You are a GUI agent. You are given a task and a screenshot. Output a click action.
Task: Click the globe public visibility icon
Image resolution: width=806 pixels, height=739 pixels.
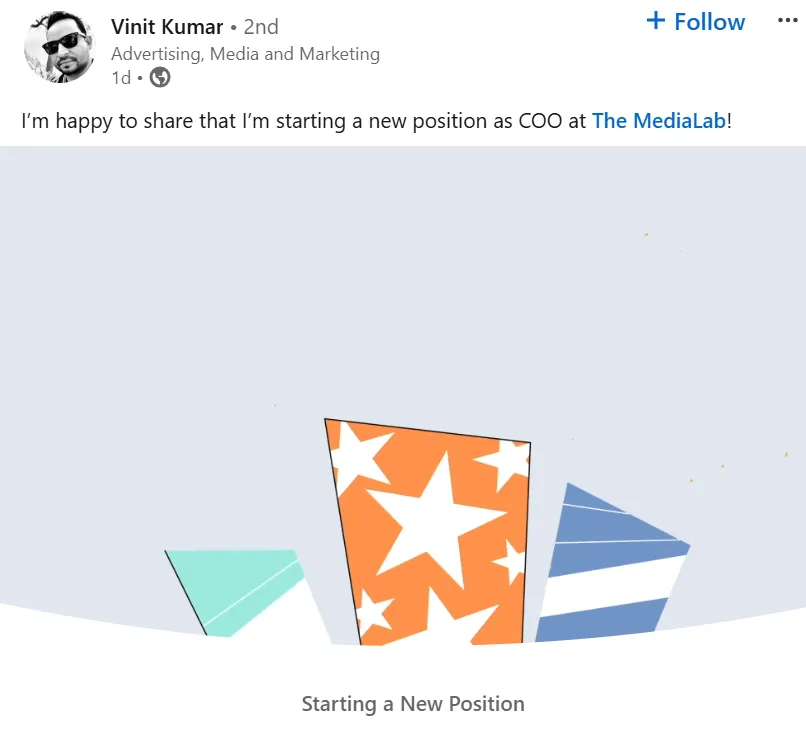point(160,77)
